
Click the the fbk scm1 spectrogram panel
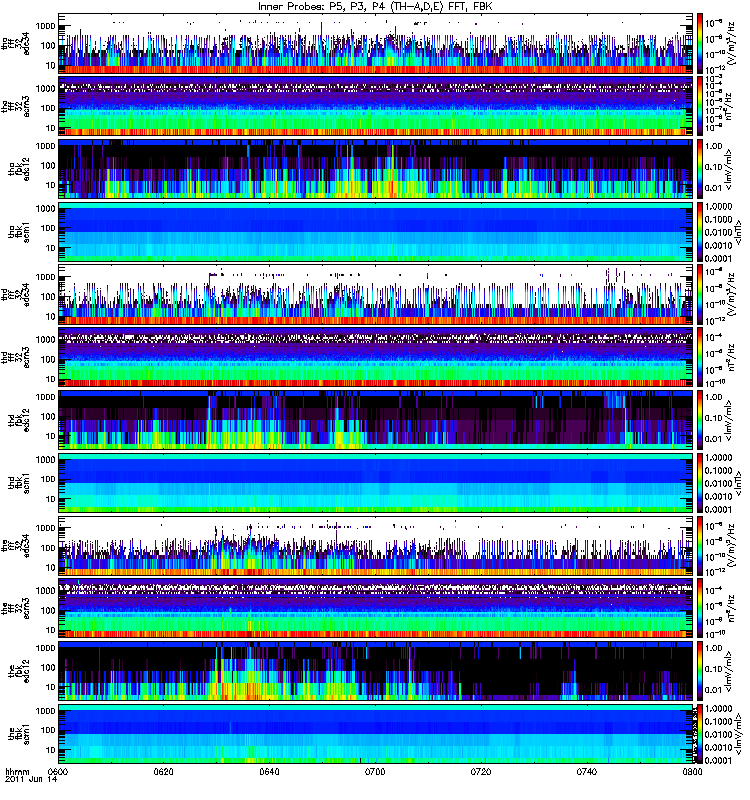376,734
